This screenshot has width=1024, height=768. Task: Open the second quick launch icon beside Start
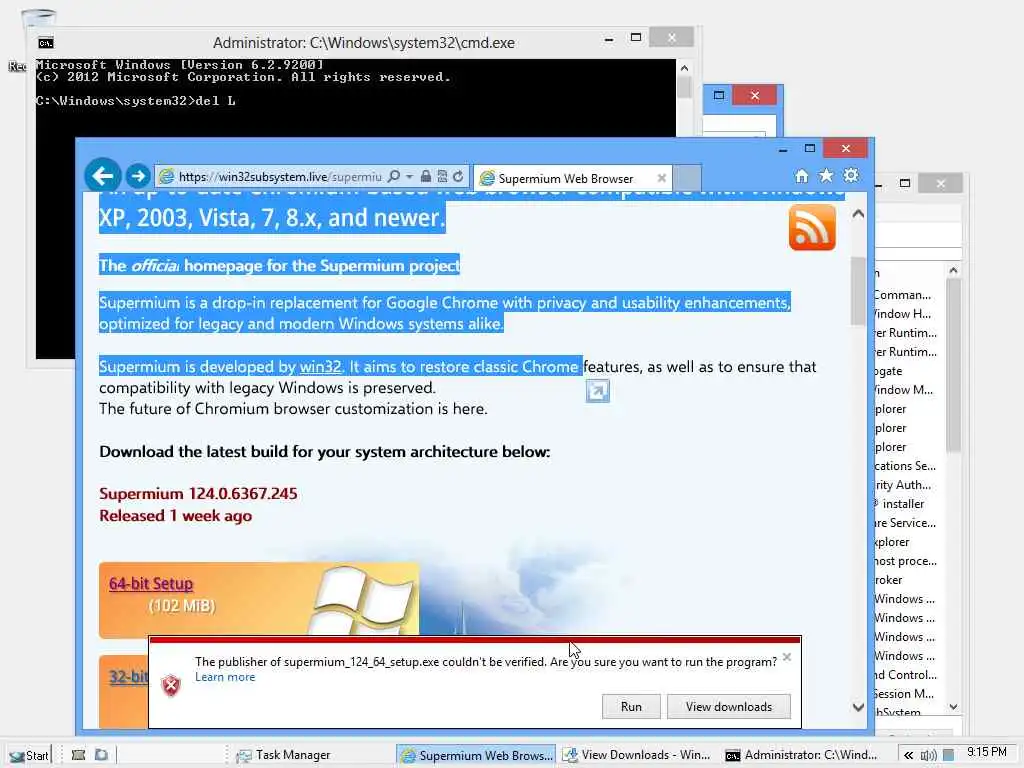(101, 755)
